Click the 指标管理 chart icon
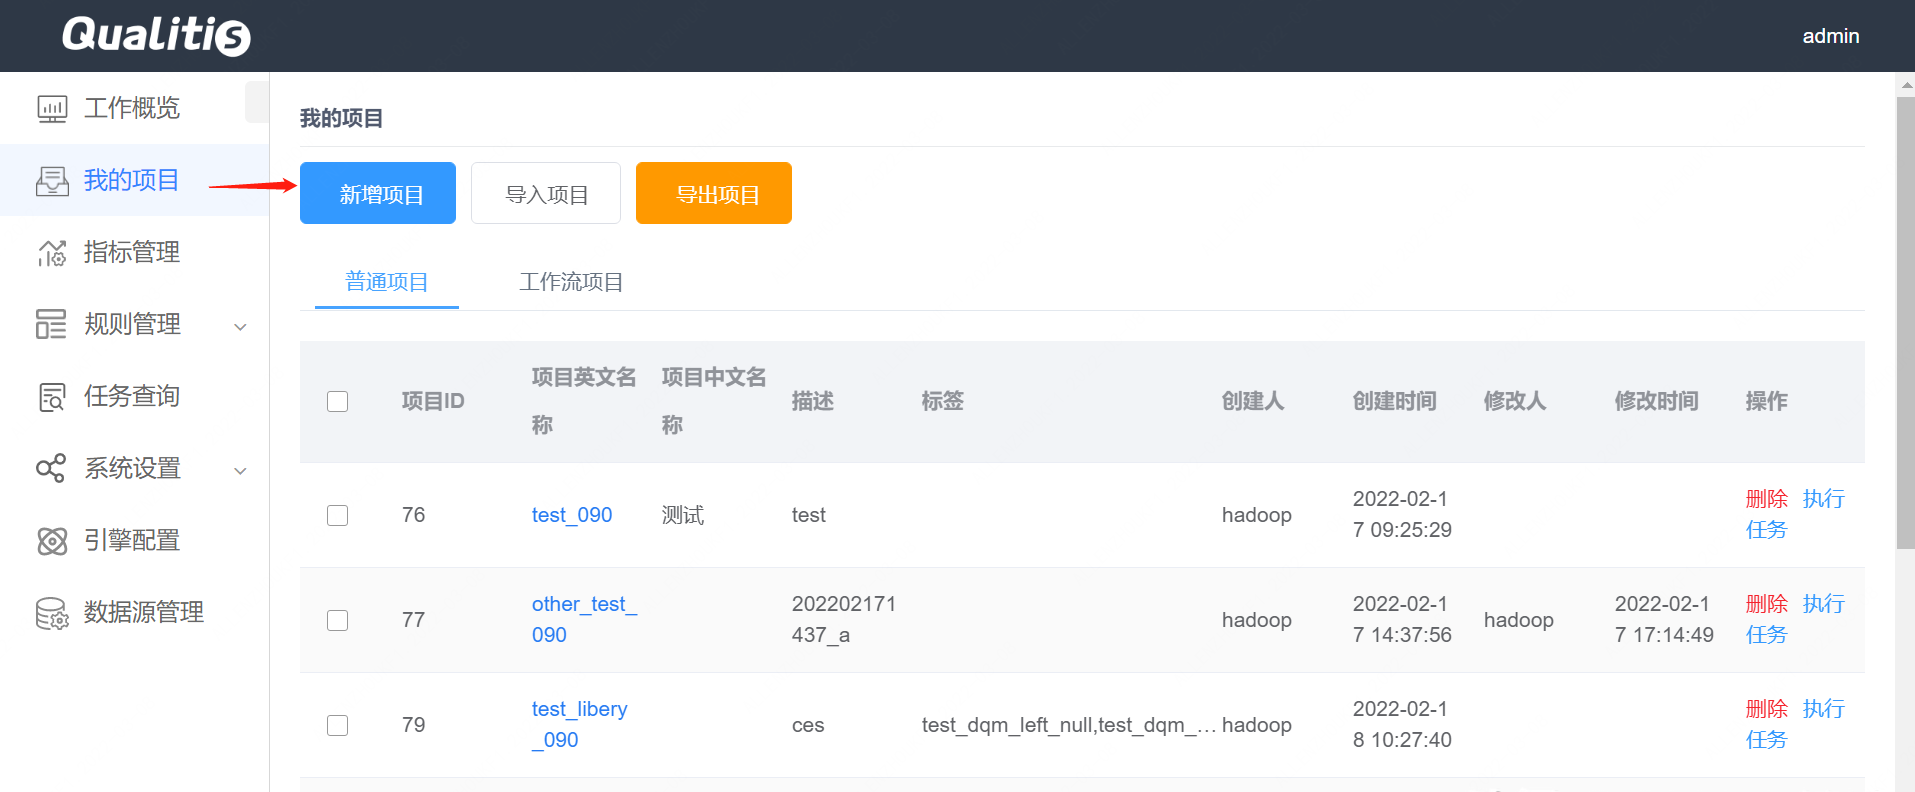 point(52,252)
